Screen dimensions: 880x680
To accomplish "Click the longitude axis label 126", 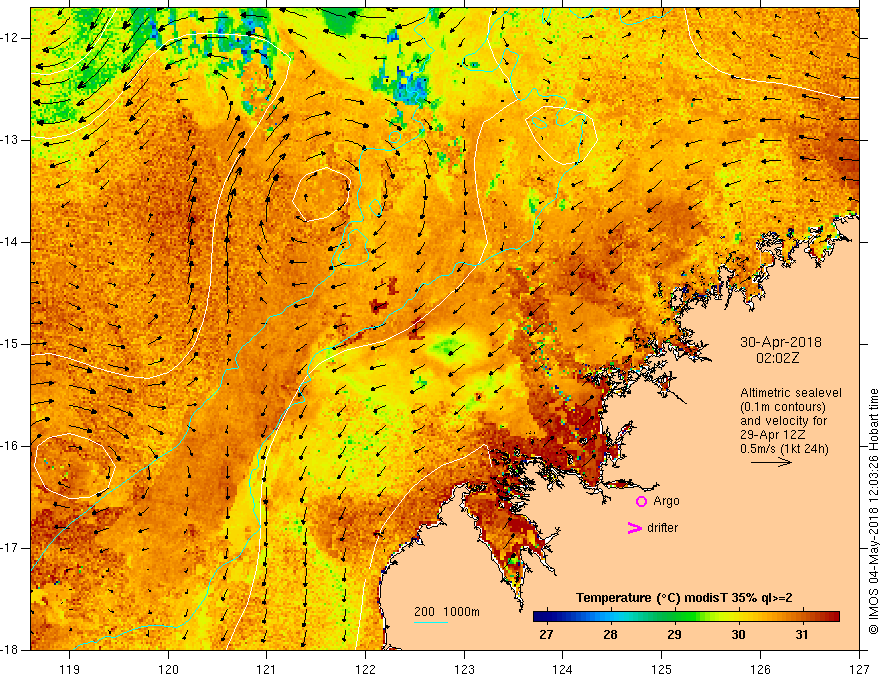I will tap(760, 669).
